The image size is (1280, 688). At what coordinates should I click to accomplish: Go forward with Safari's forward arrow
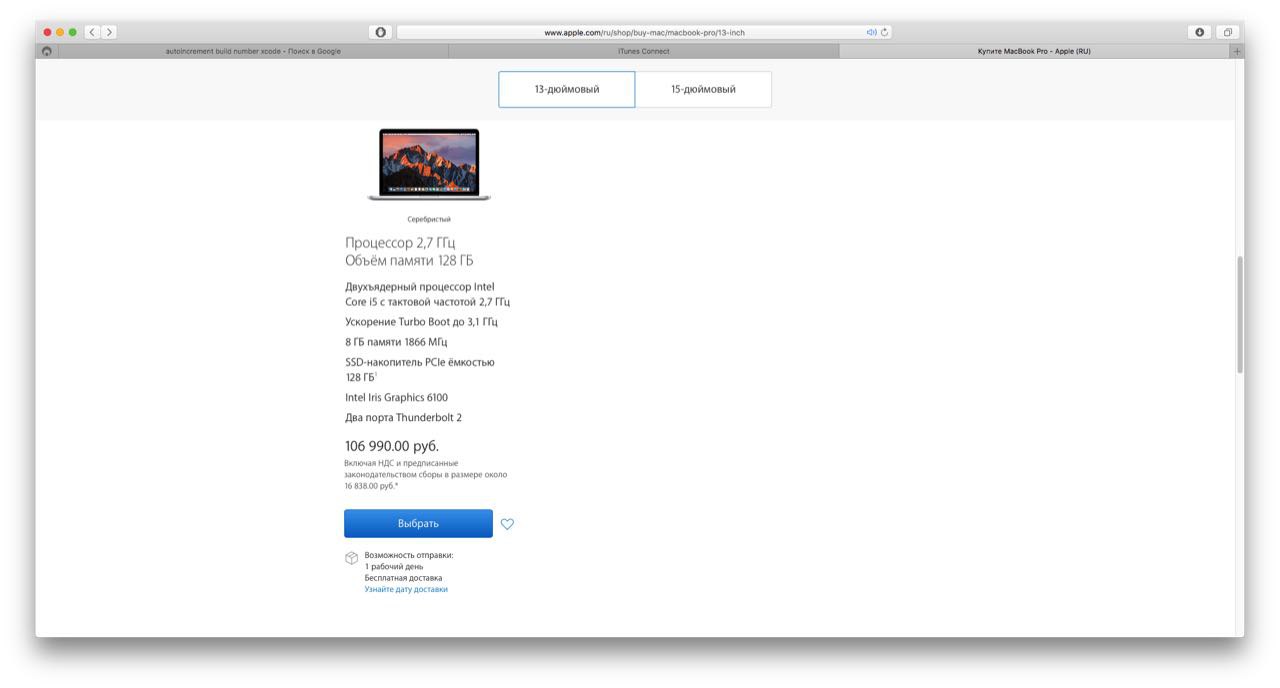click(x=109, y=32)
